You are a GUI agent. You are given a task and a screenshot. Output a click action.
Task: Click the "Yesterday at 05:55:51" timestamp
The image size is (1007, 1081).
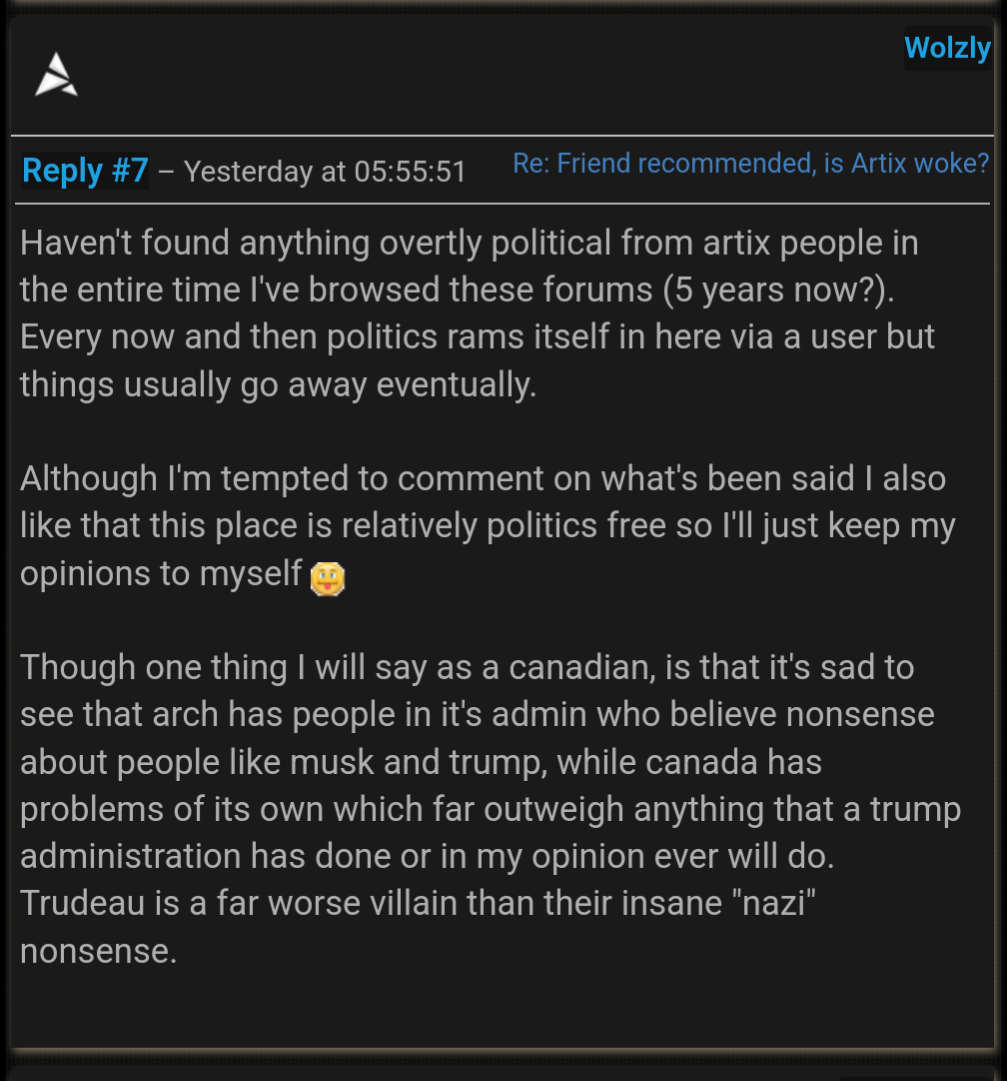click(325, 172)
